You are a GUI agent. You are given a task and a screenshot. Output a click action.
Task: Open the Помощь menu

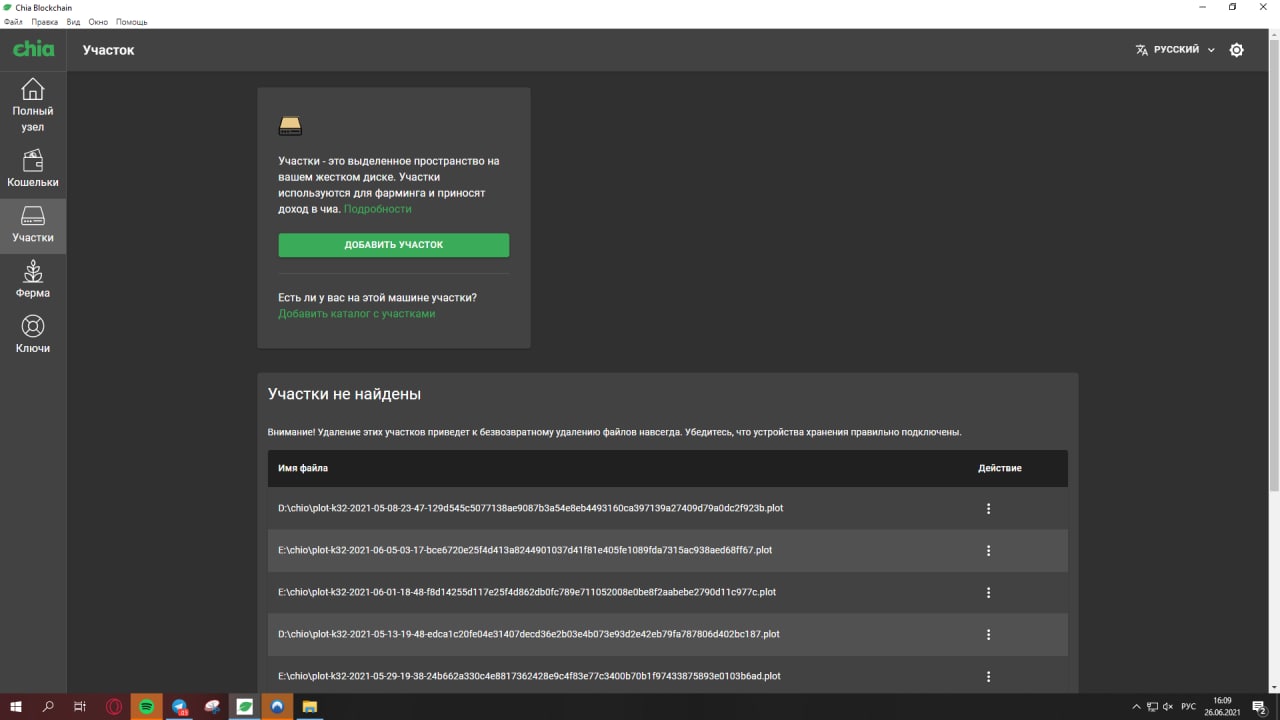coord(132,22)
